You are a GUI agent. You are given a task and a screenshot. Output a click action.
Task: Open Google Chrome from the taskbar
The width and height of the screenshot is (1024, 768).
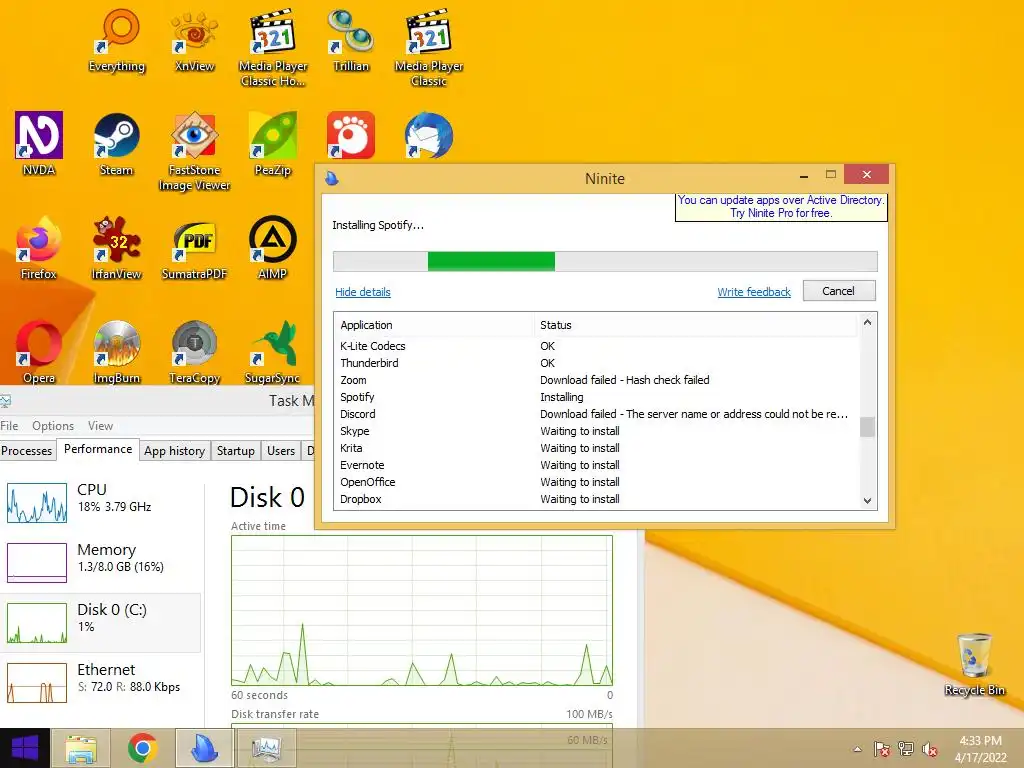click(x=142, y=748)
